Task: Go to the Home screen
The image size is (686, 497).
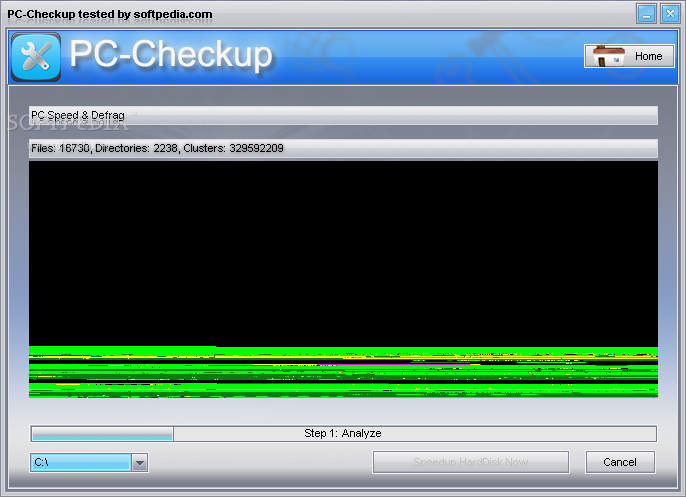Action: 629,56
